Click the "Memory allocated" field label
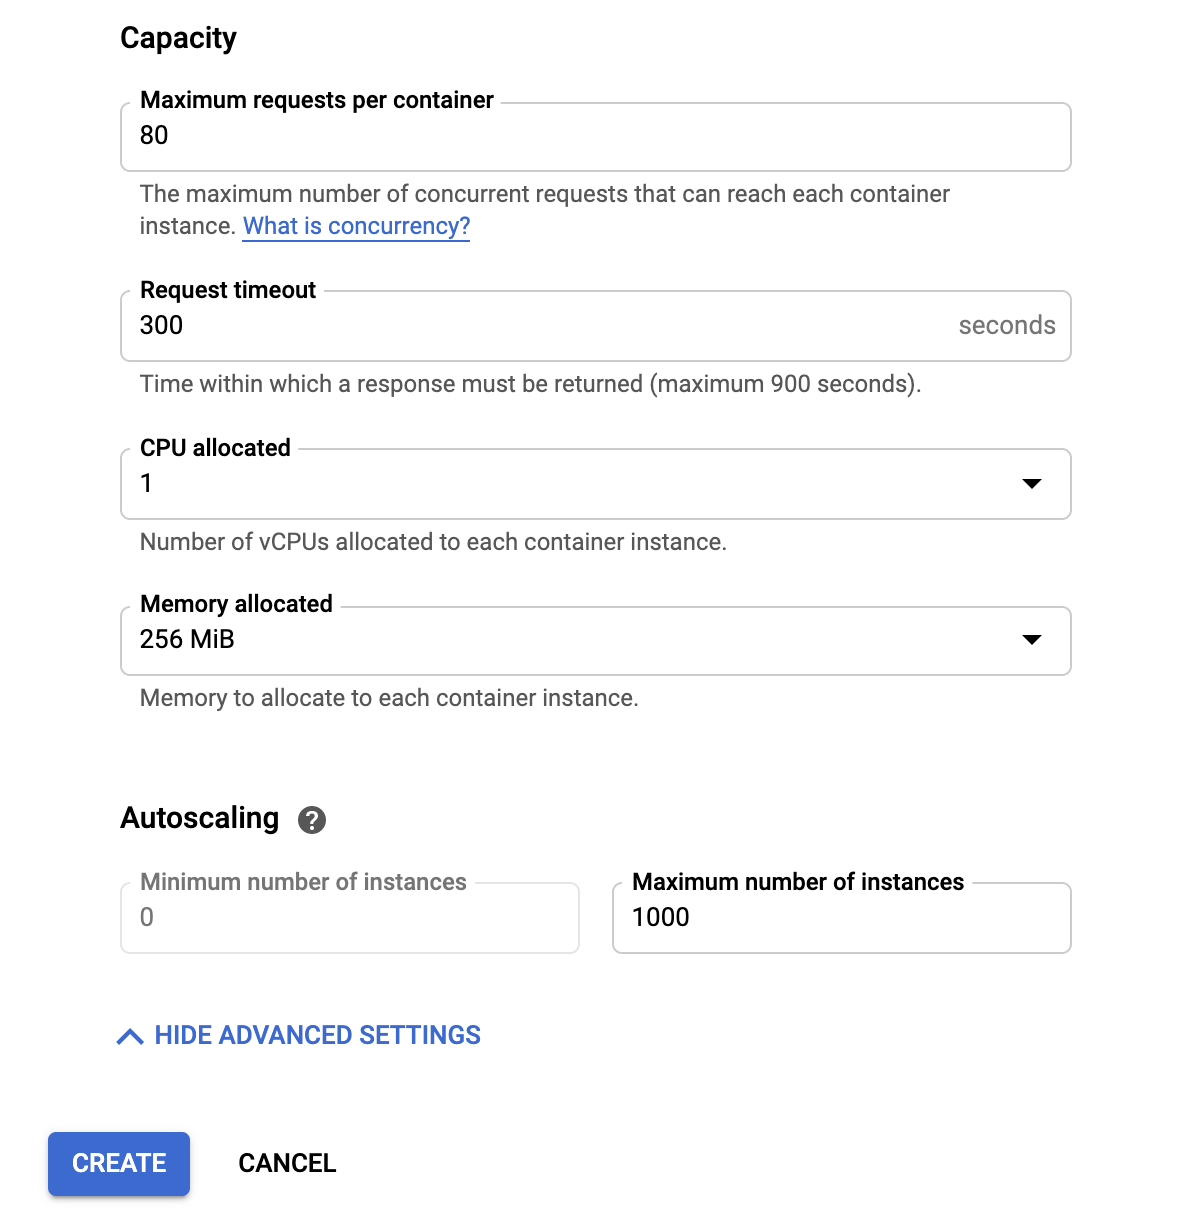Viewport: 1204px width, 1218px height. (x=236, y=604)
